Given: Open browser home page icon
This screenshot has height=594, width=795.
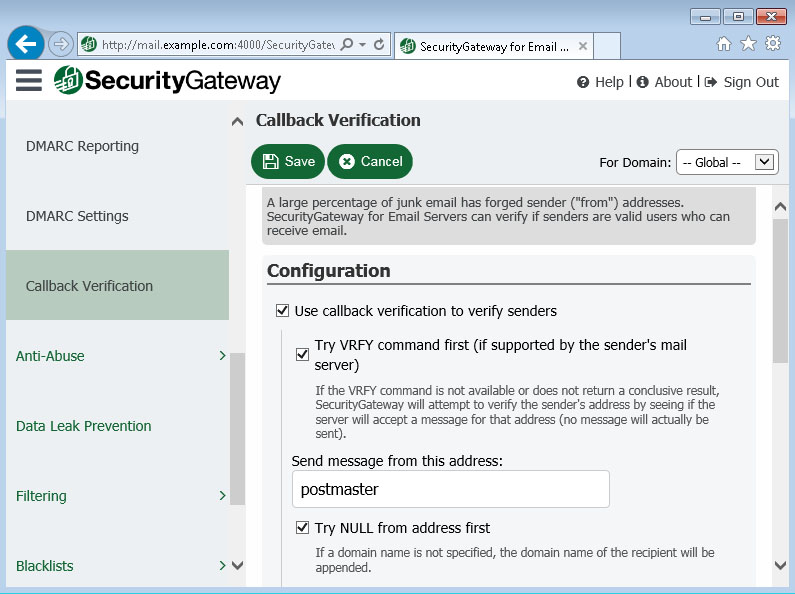Looking at the screenshot, I should coord(724,44).
